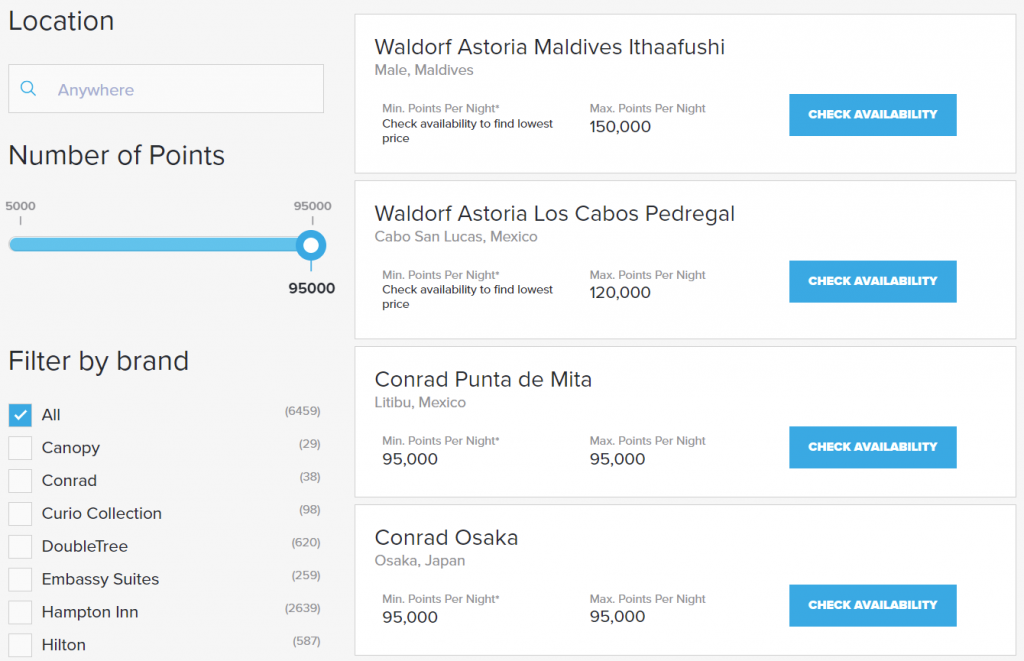Check the Conrad brand checkbox

tap(19, 480)
